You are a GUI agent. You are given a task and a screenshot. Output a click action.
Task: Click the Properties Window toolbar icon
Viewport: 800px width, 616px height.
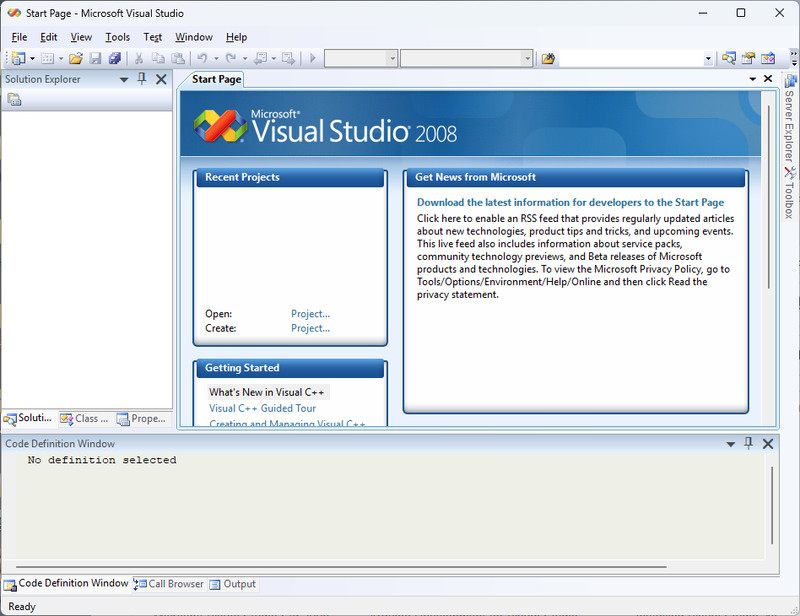[748, 58]
